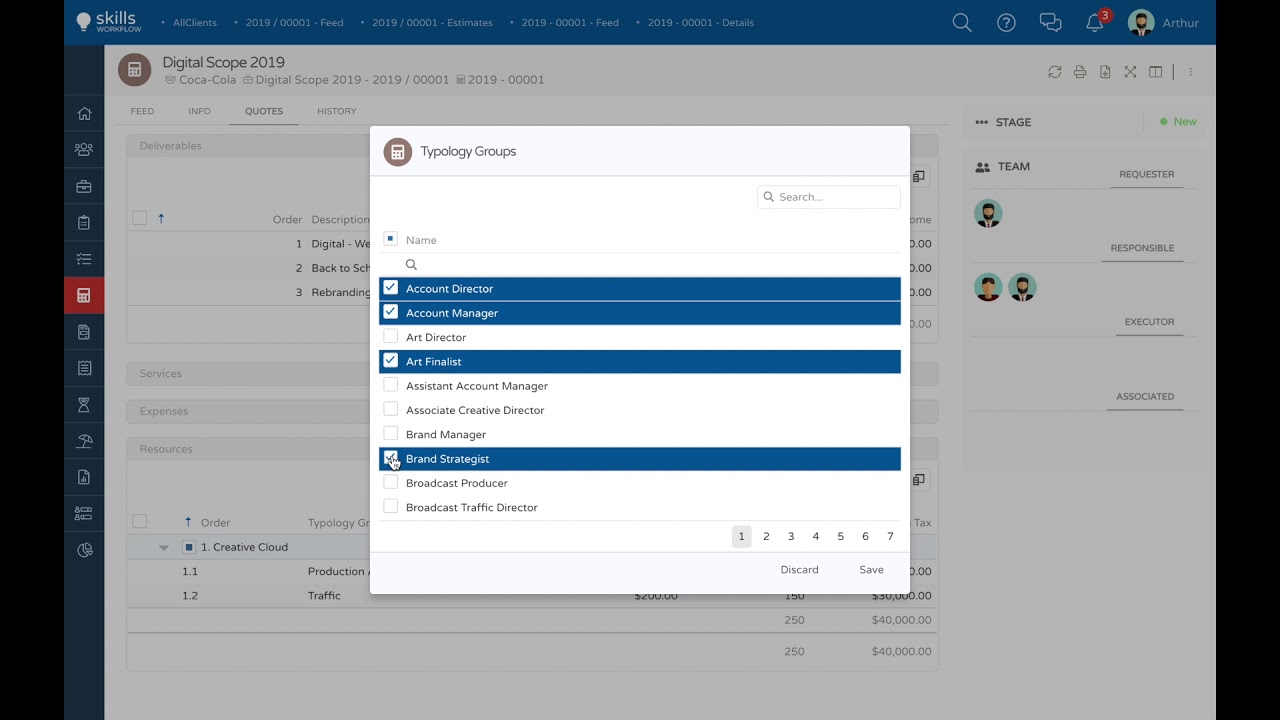Viewport: 1280px width, 720px height.
Task: Open the receipt invoice sidebar icon
Action: [x=84, y=368]
